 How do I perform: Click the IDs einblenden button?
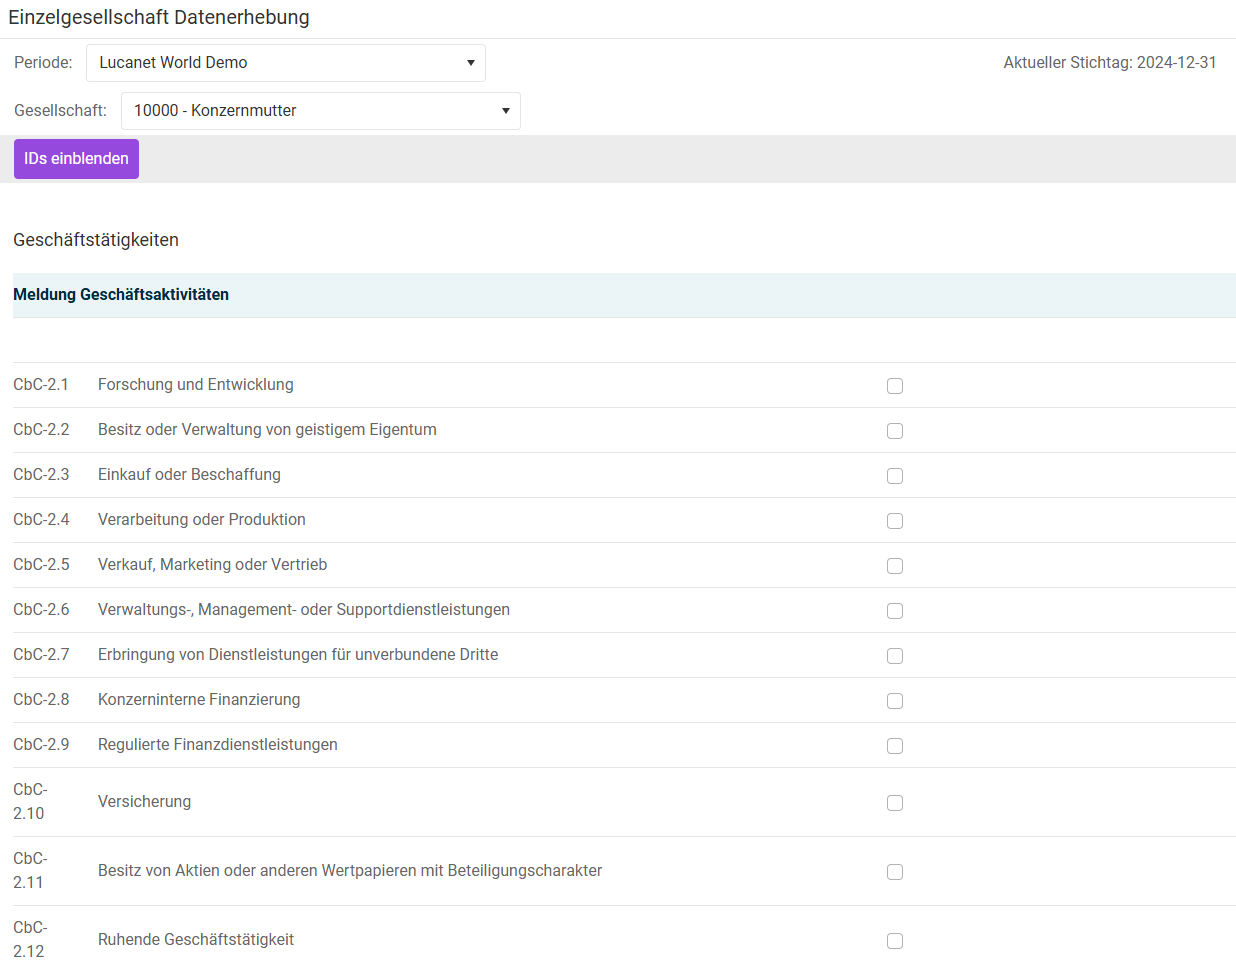76,159
